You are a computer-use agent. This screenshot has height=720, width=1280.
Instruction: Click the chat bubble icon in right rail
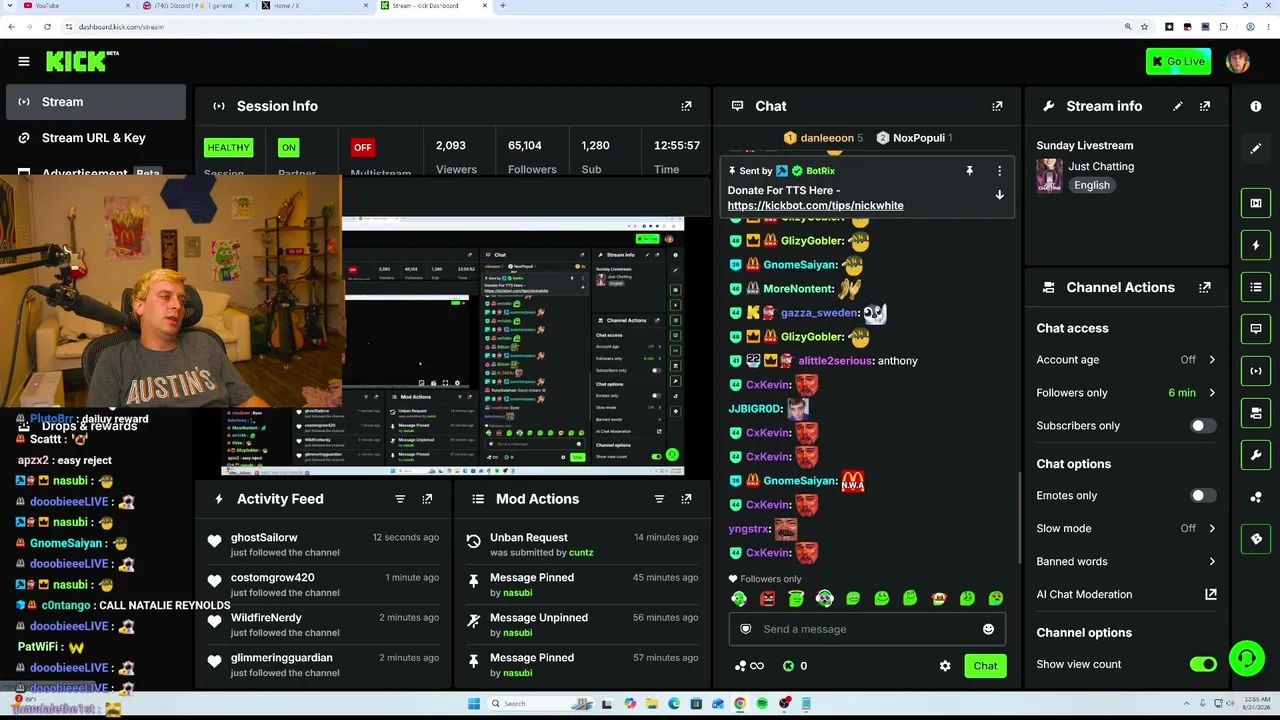point(1256,328)
